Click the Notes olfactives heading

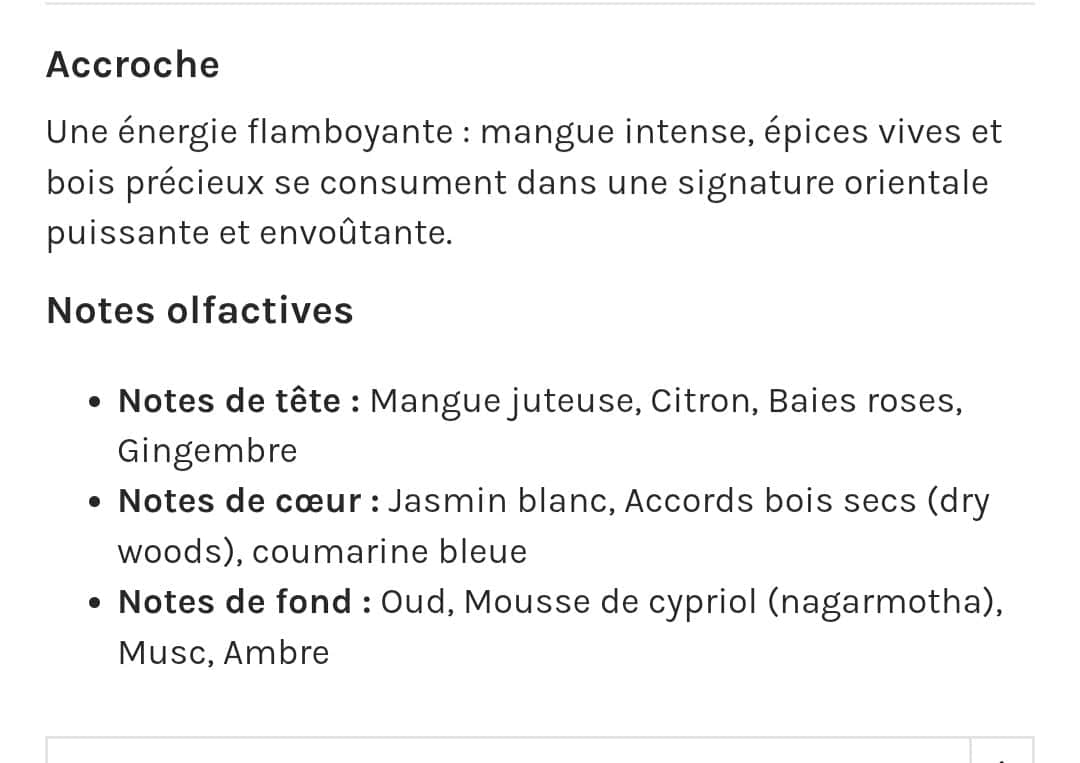click(200, 311)
